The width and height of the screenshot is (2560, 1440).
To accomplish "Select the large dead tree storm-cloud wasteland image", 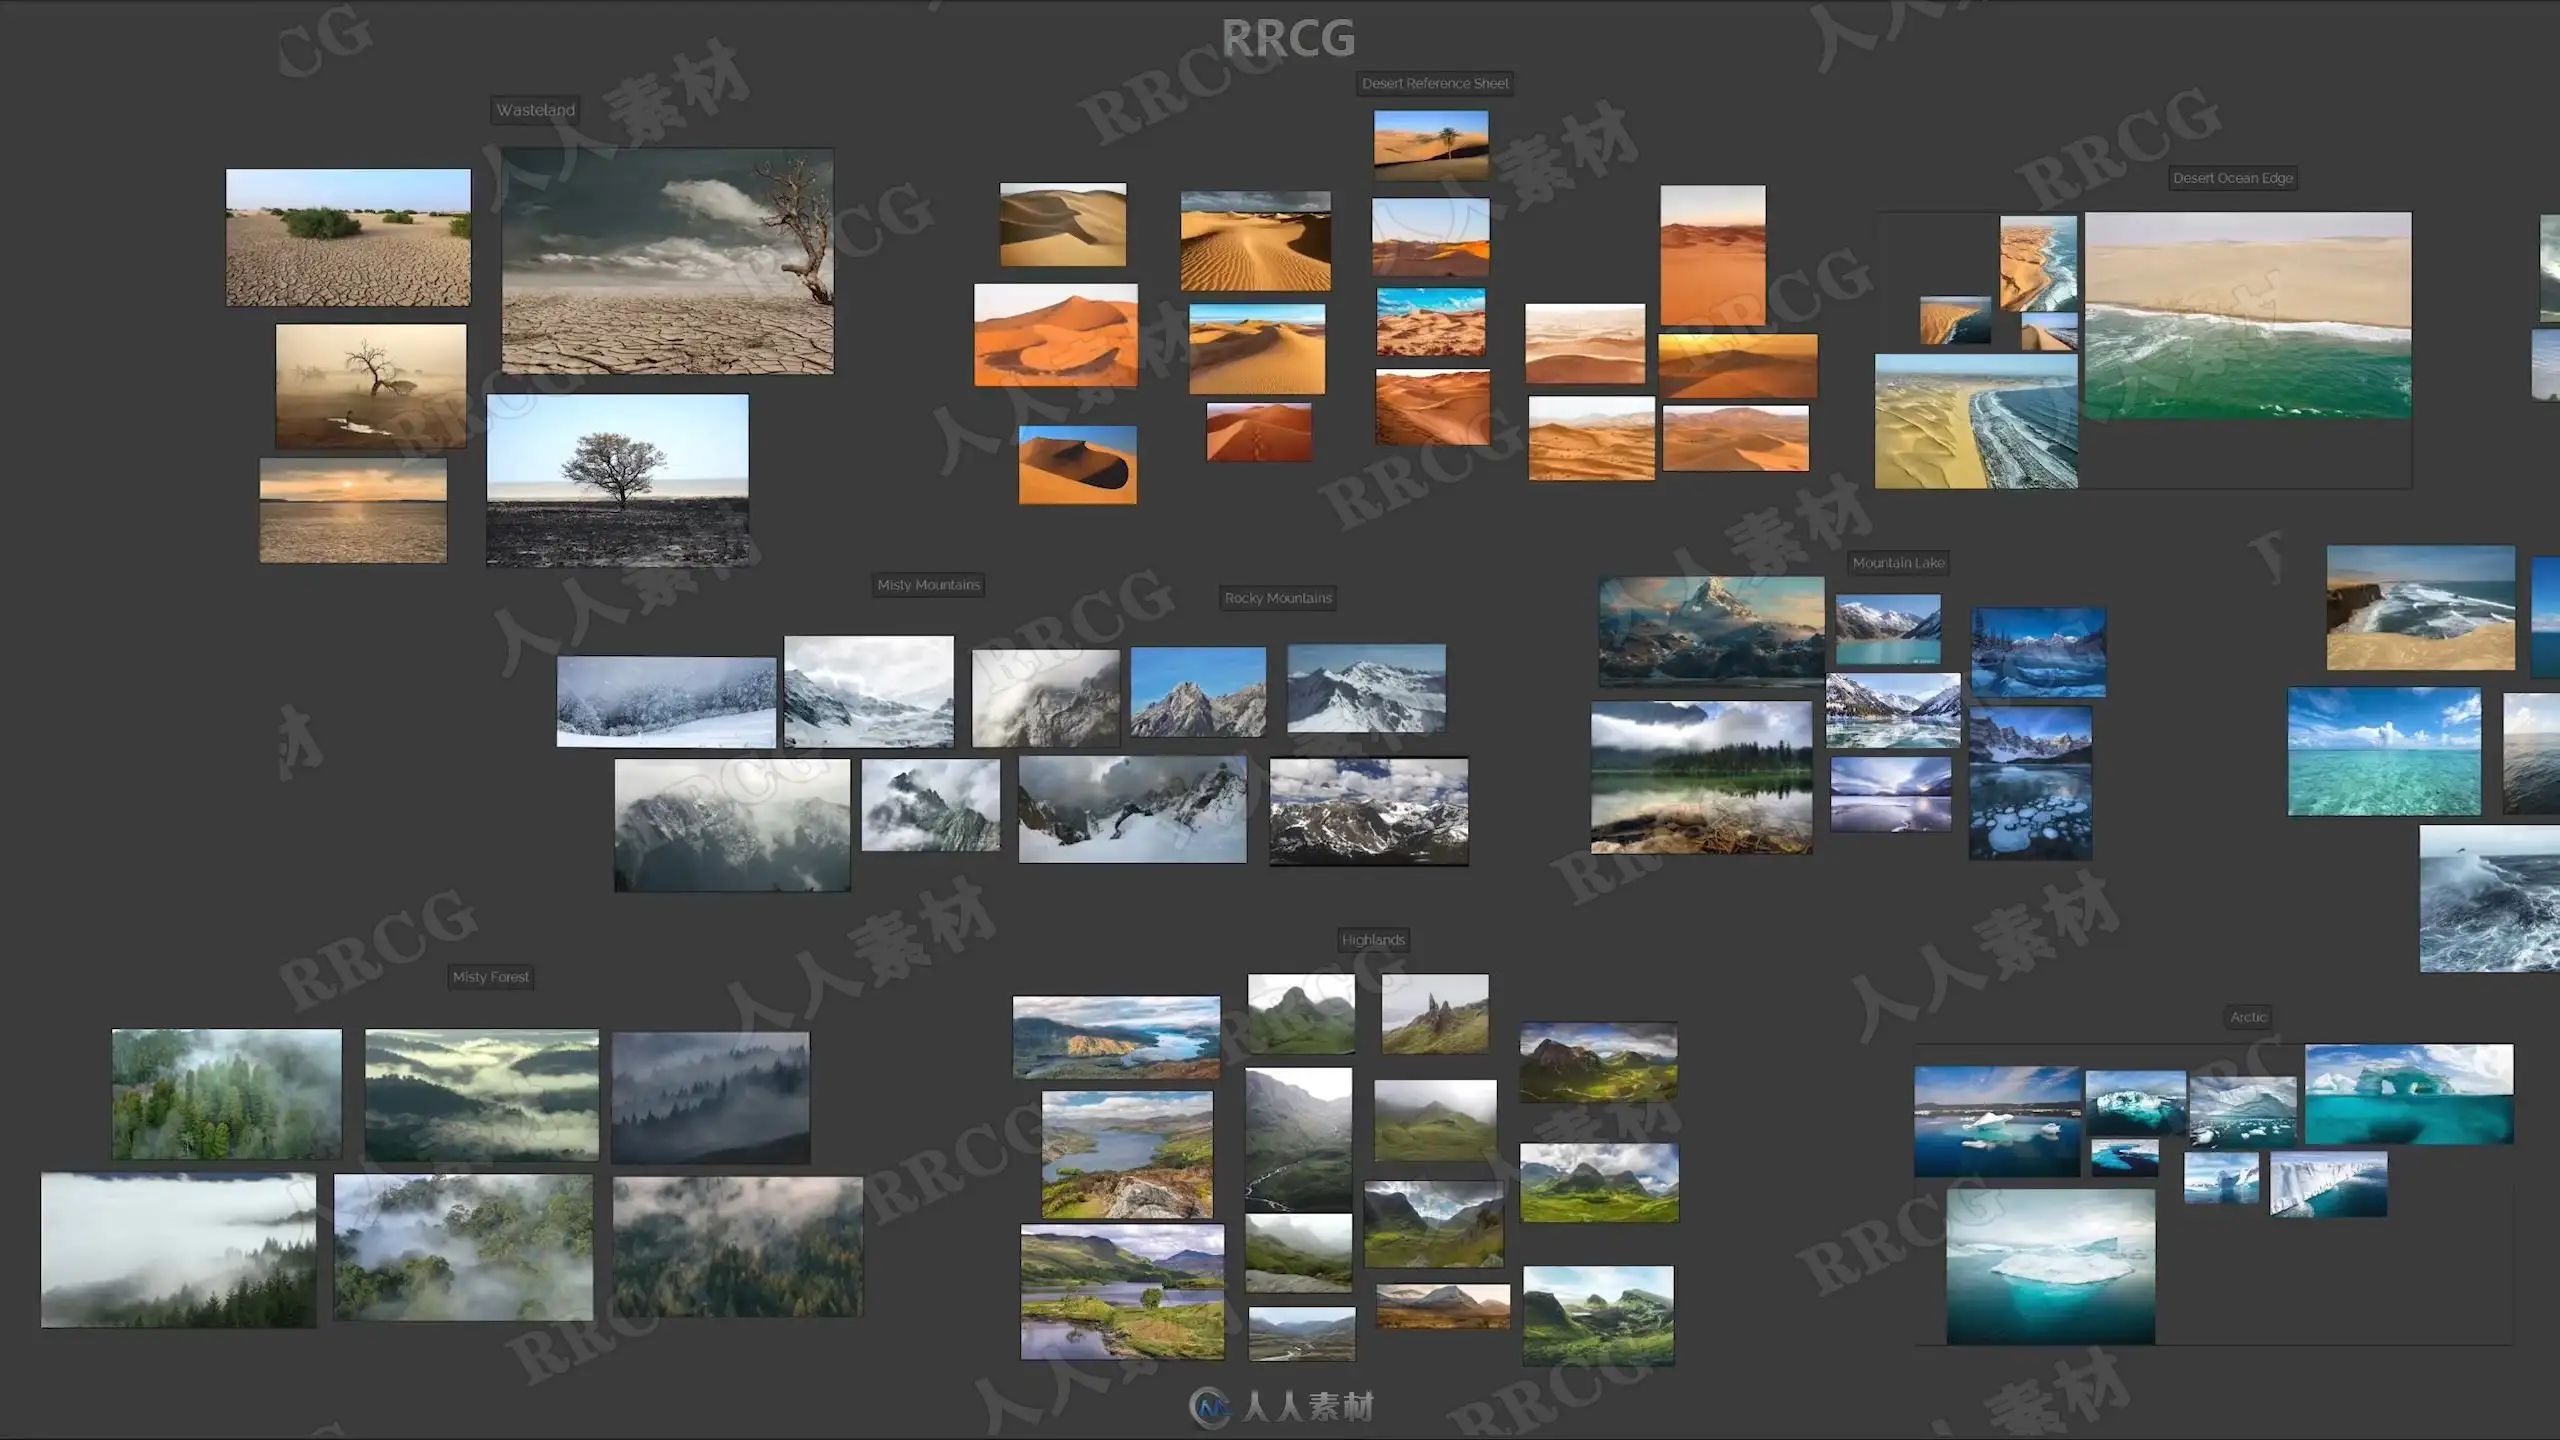I will (668, 261).
